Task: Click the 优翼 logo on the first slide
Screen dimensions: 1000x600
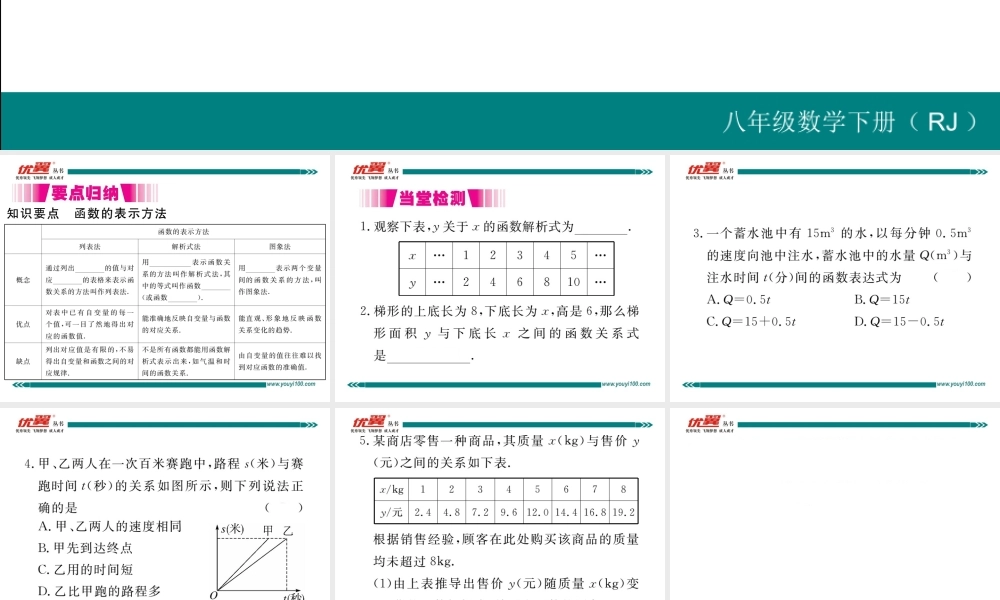Action: [x=30, y=169]
